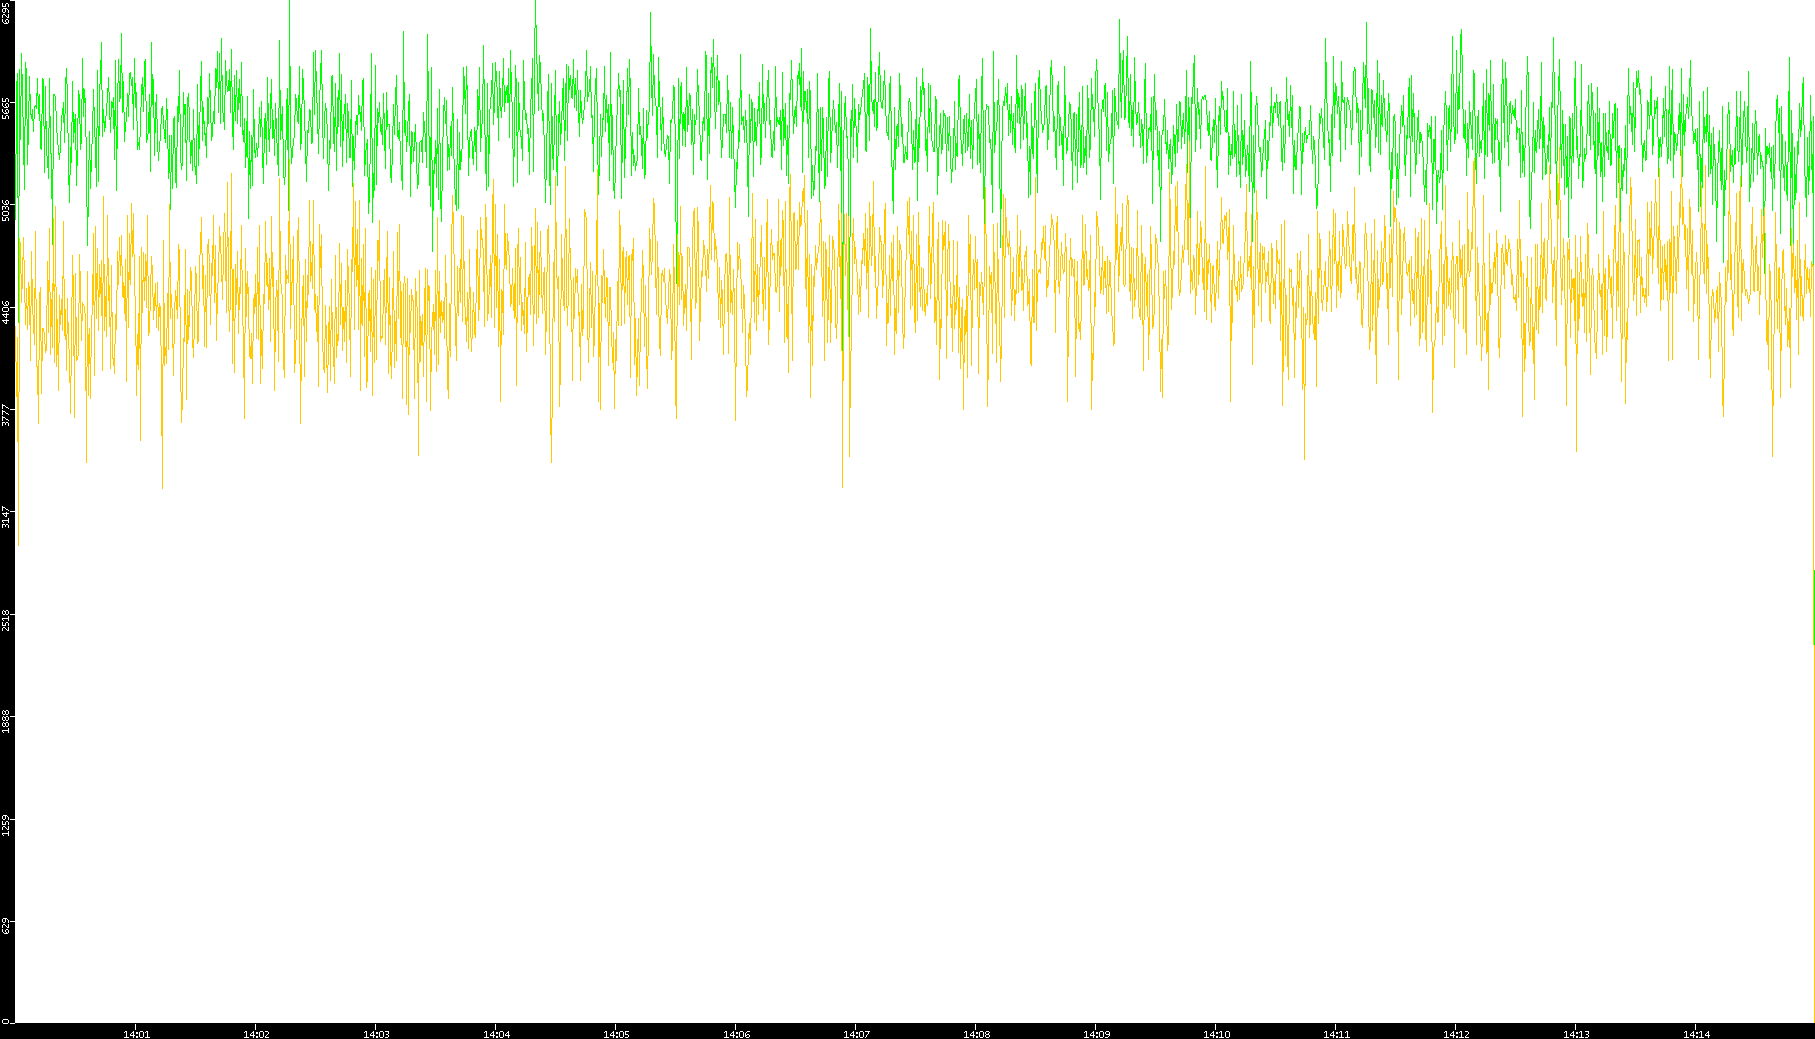The height and width of the screenshot is (1039, 1815).
Task: Click the 1888 vertical axis label
Action: pyautogui.click(x=7, y=722)
